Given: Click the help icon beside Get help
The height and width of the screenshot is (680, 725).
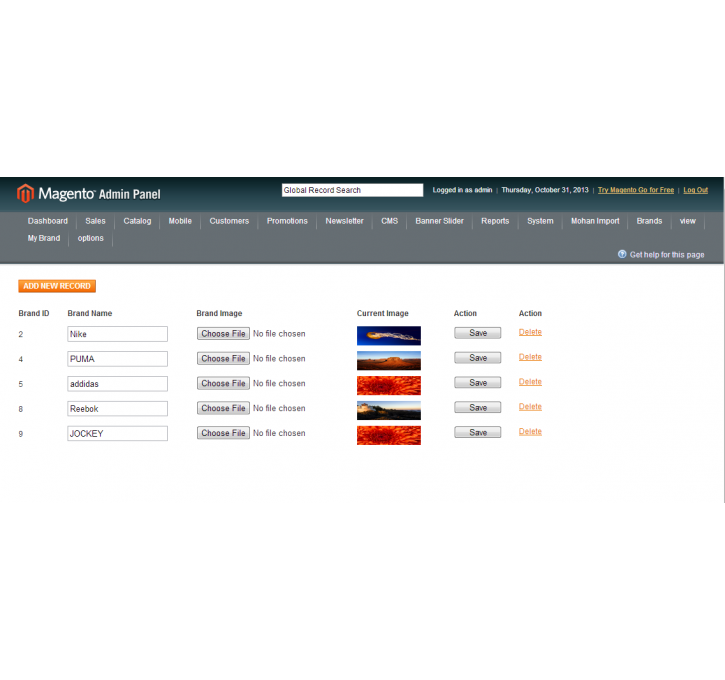Looking at the screenshot, I should [622, 254].
